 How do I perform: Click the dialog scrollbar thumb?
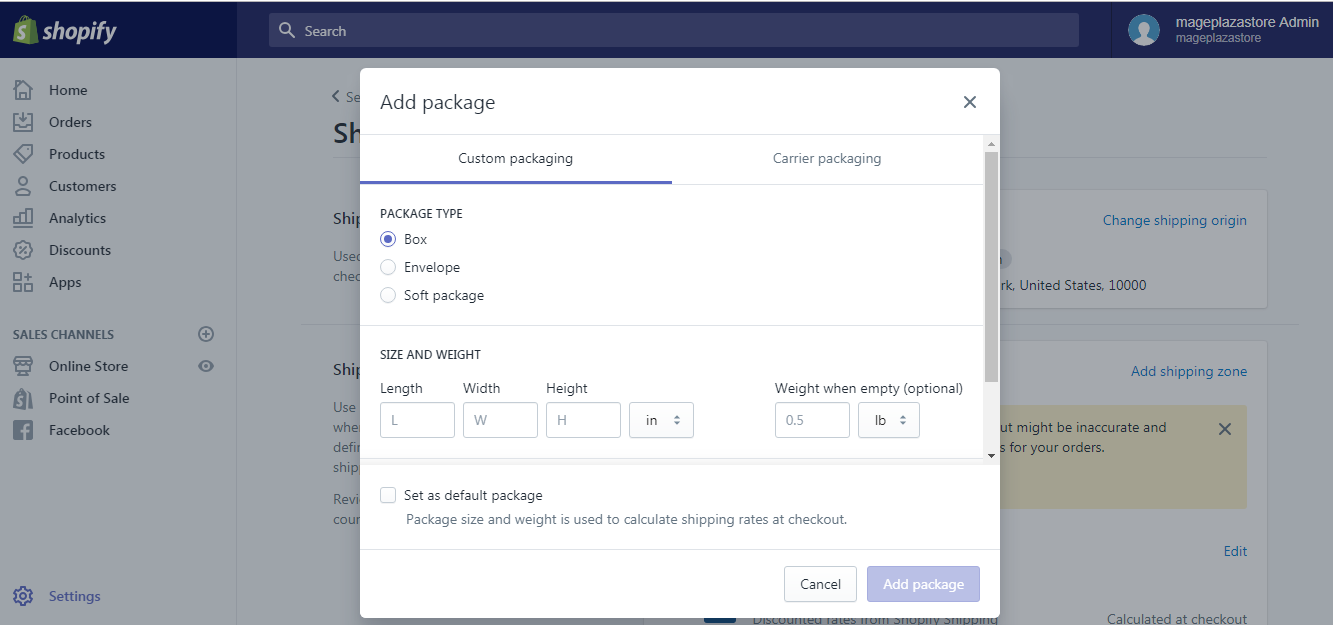(991, 266)
